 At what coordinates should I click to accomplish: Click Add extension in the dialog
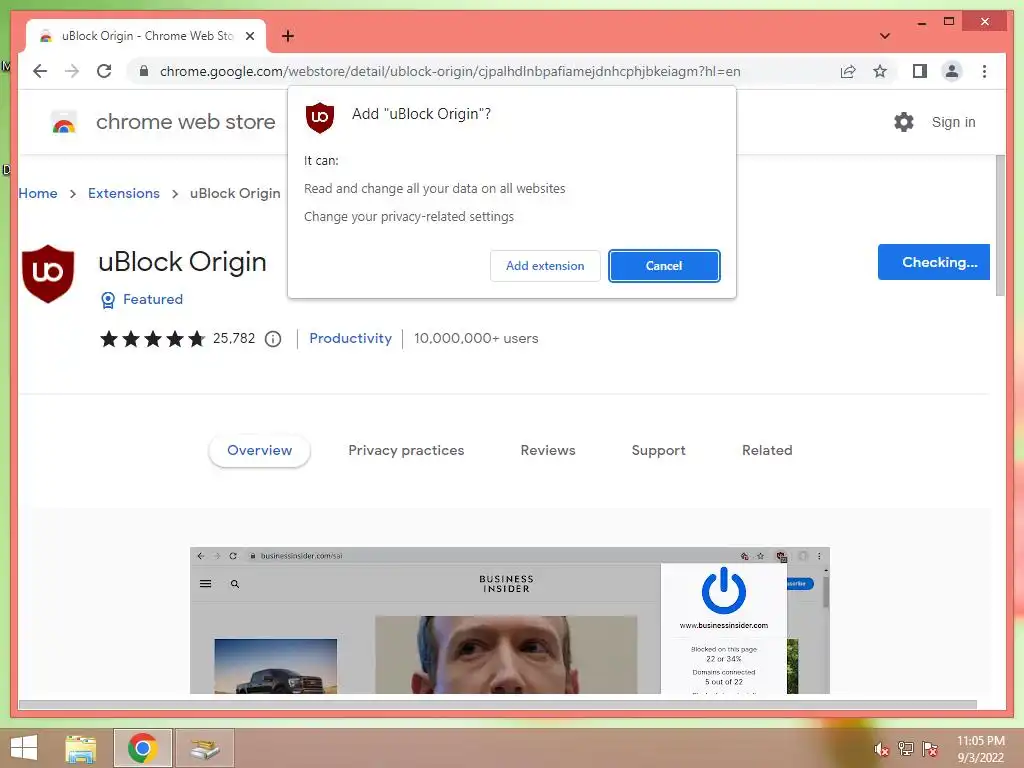[x=545, y=266]
